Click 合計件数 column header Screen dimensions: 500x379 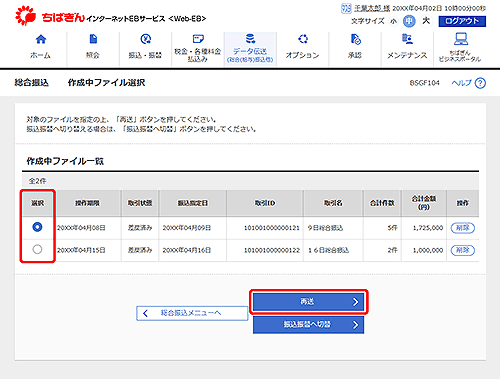pyautogui.click(x=382, y=203)
